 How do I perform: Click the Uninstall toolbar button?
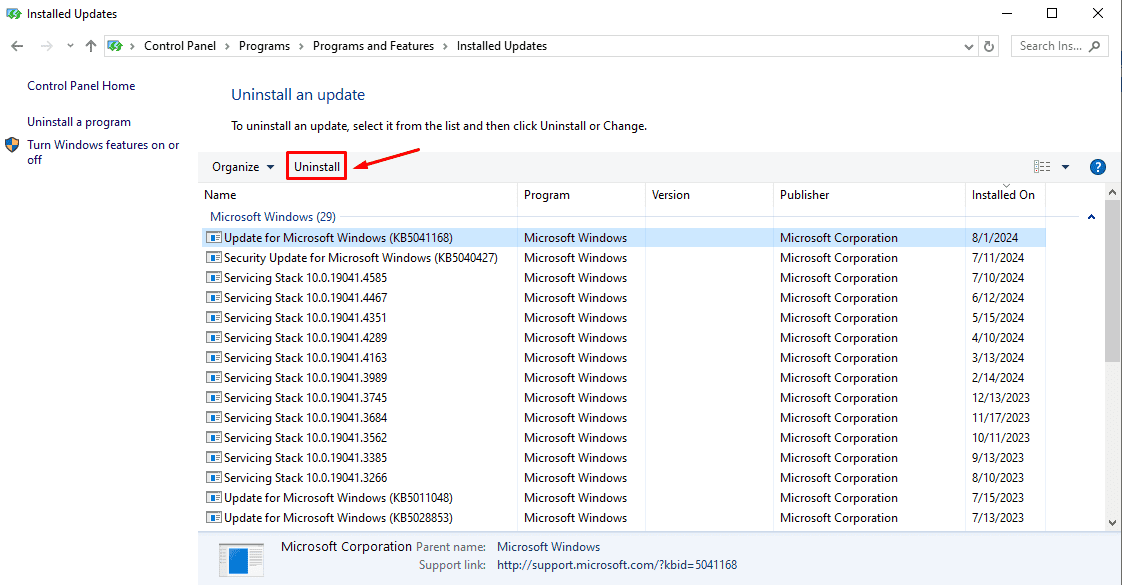pyautogui.click(x=317, y=167)
